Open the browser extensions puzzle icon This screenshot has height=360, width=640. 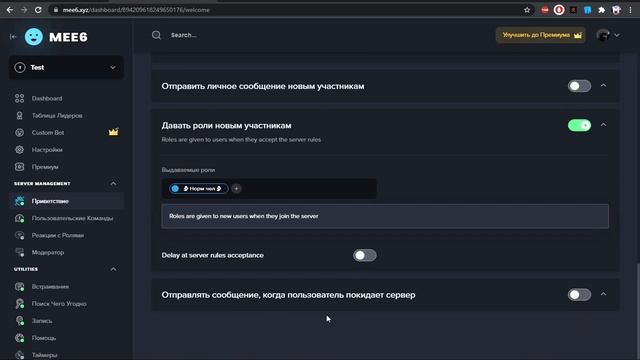coord(602,10)
